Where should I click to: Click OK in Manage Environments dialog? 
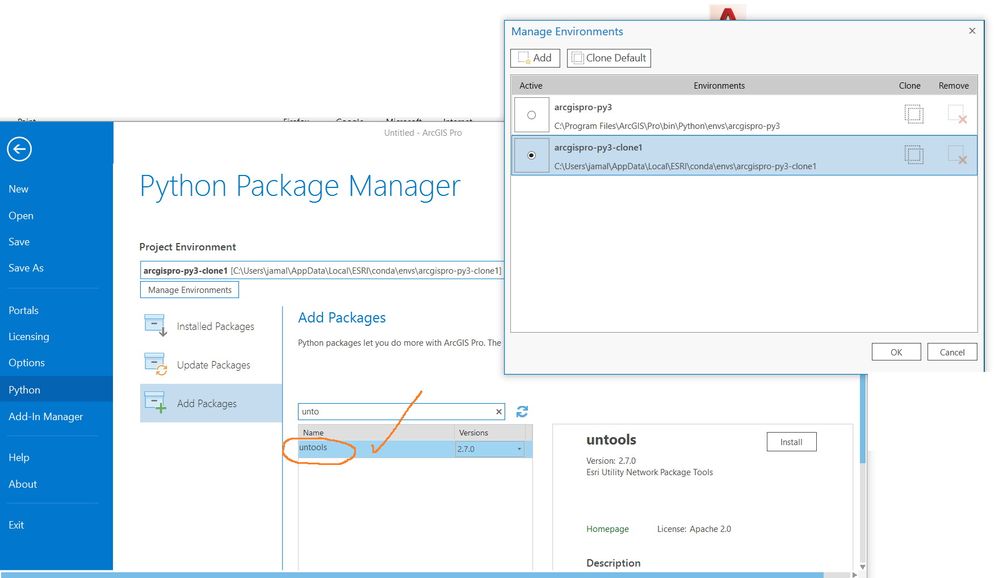[x=896, y=352]
